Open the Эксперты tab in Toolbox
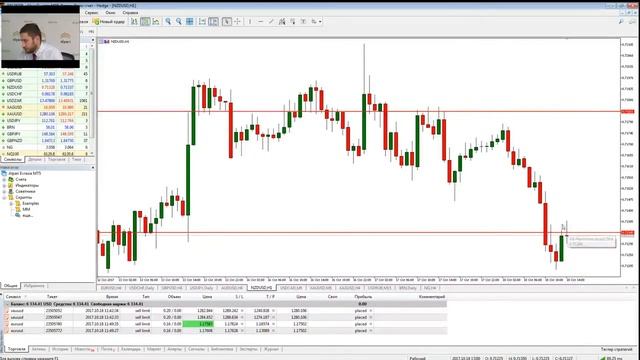640x360 pixels. click(248, 349)
